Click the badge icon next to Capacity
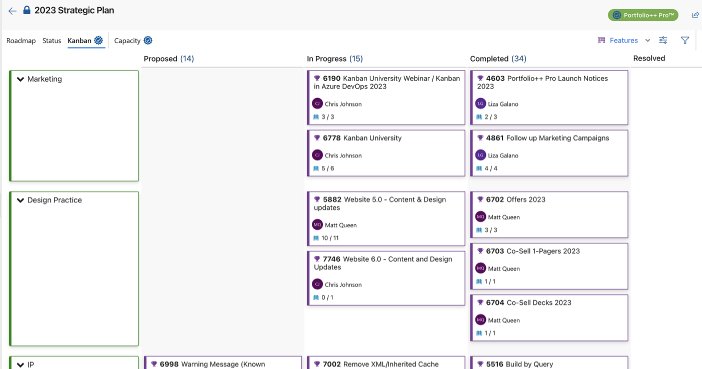The image size is (702, 369). [x=148, y=40]
